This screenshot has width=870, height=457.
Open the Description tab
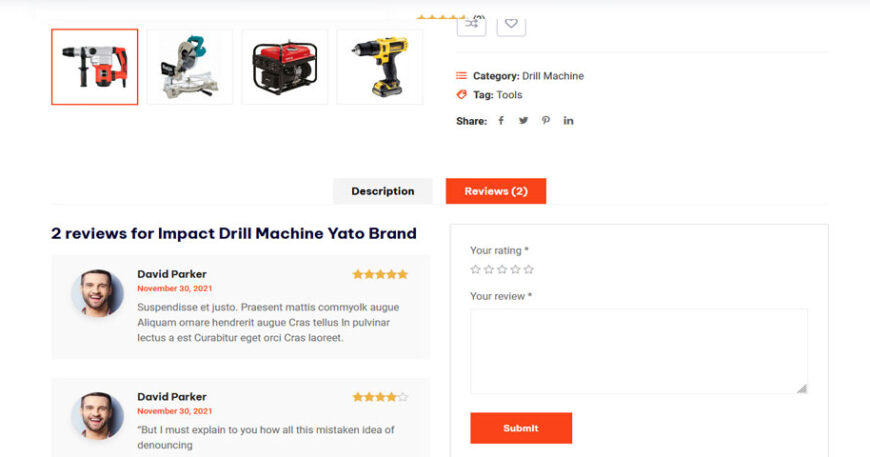coord(383,191)
